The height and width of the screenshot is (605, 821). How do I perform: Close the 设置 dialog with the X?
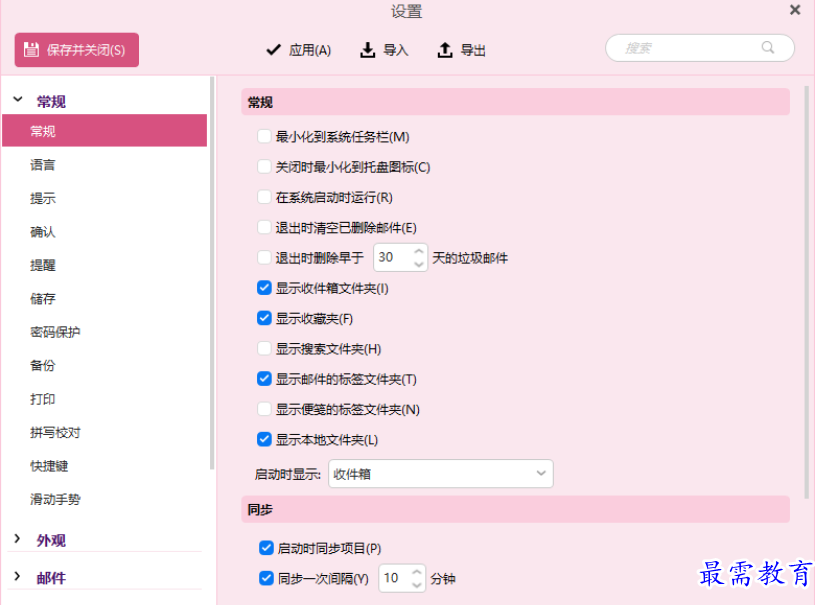coord(795,10)
